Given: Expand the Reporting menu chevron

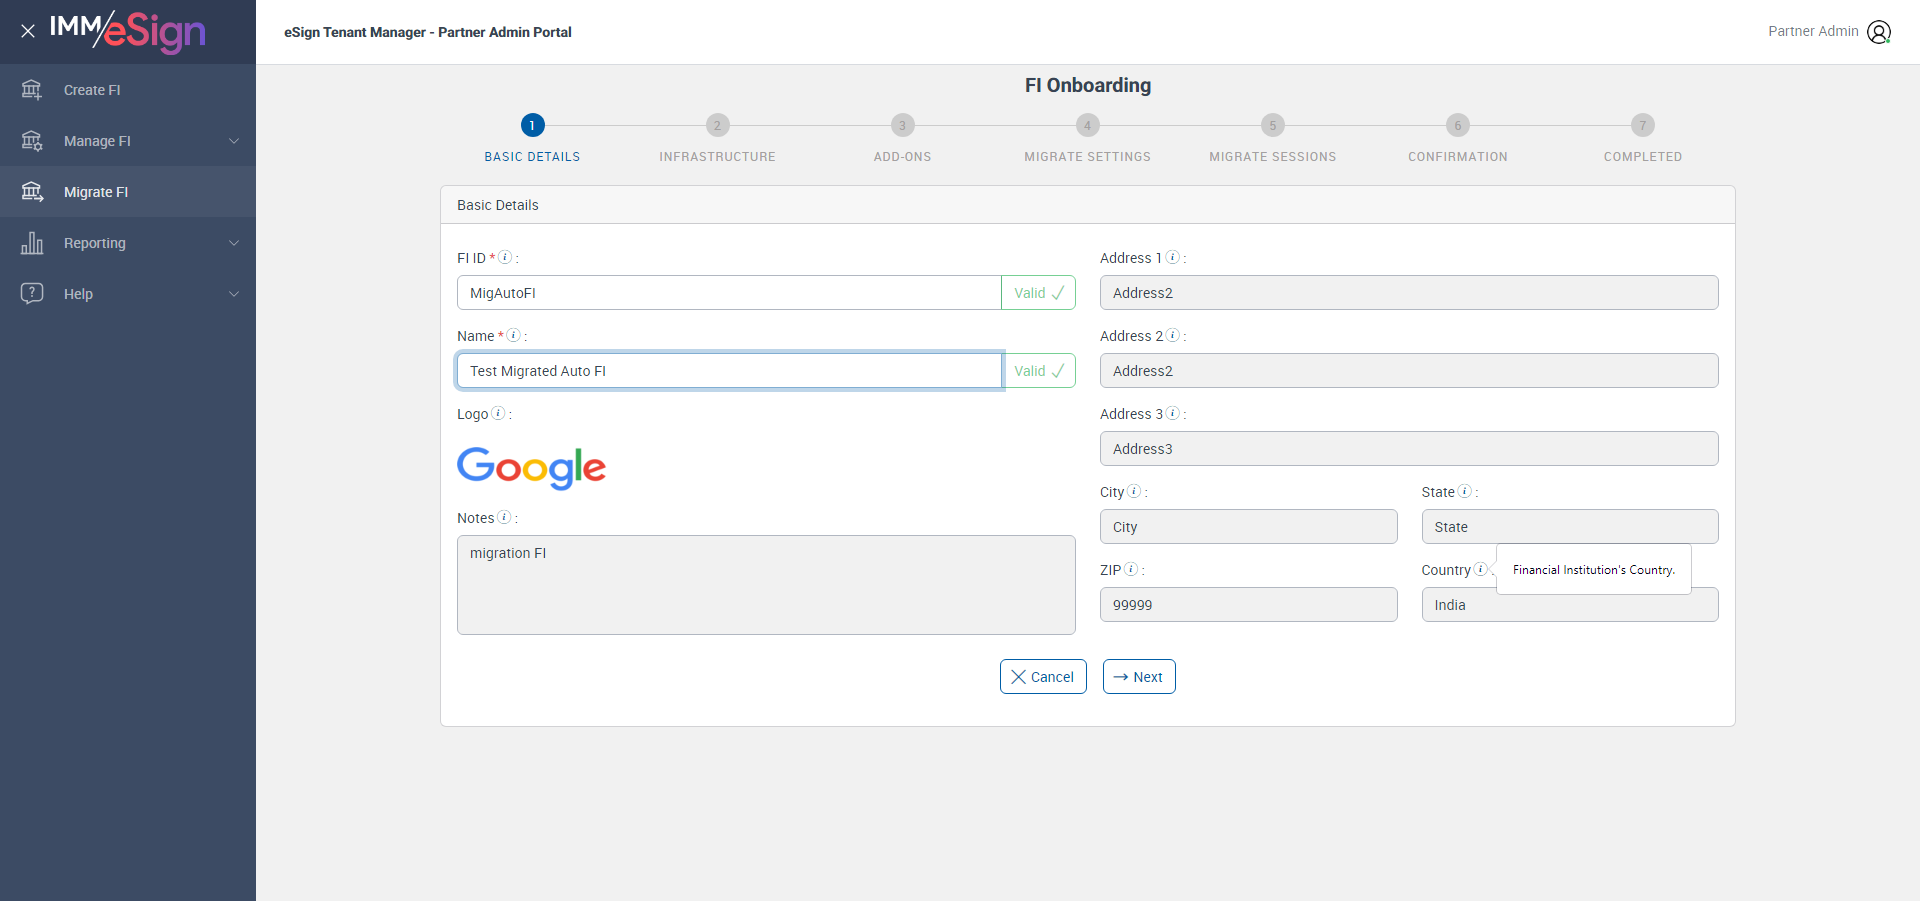Looking at the screenshot, I should 234,243.
